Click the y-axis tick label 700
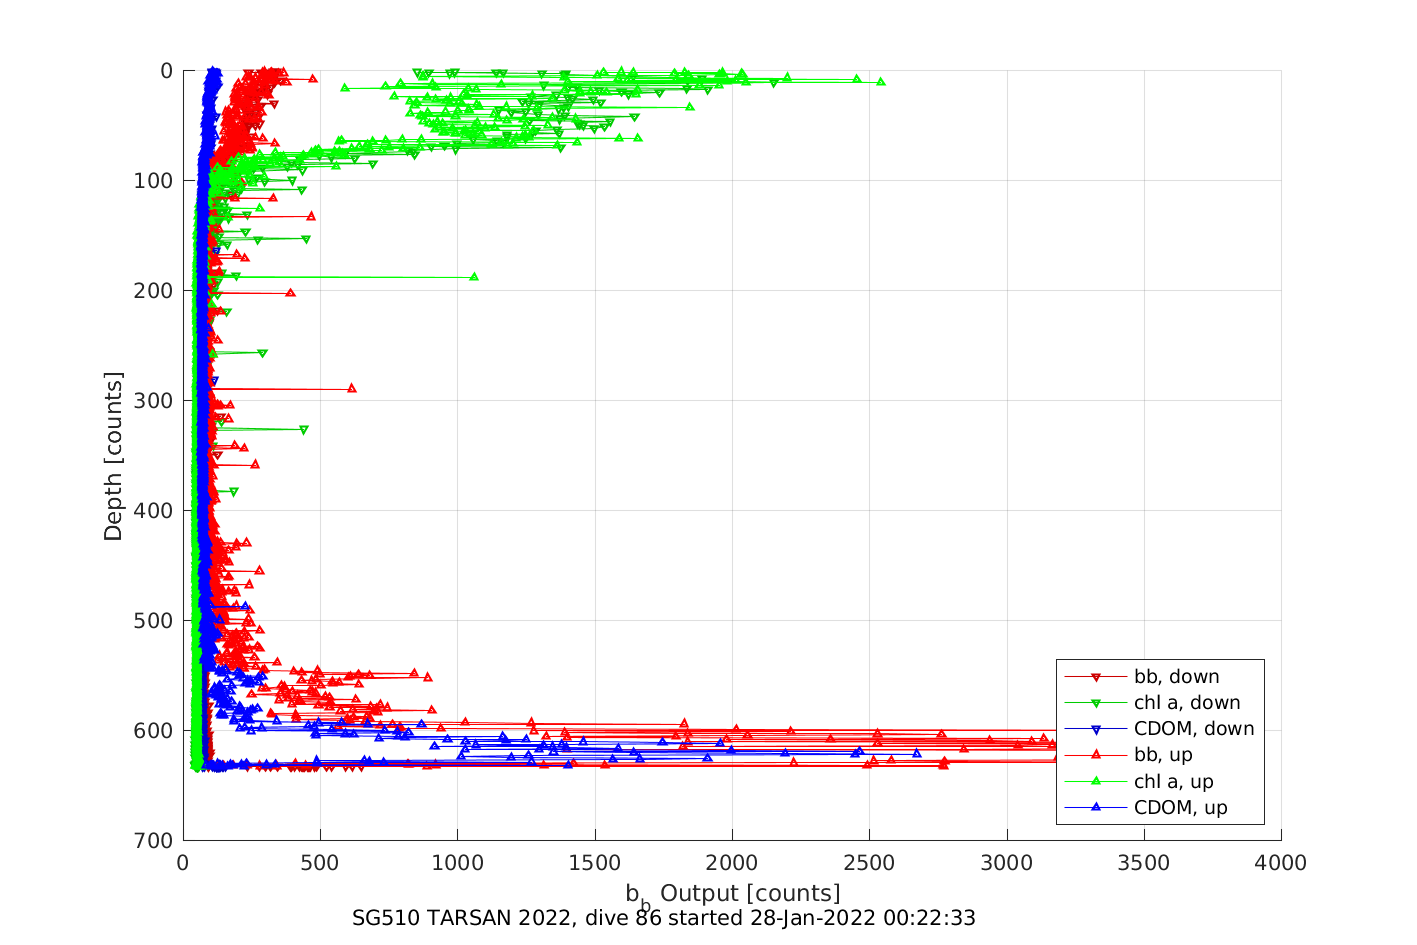Screen dimensions: 1417x945 [x=153, y=841]
